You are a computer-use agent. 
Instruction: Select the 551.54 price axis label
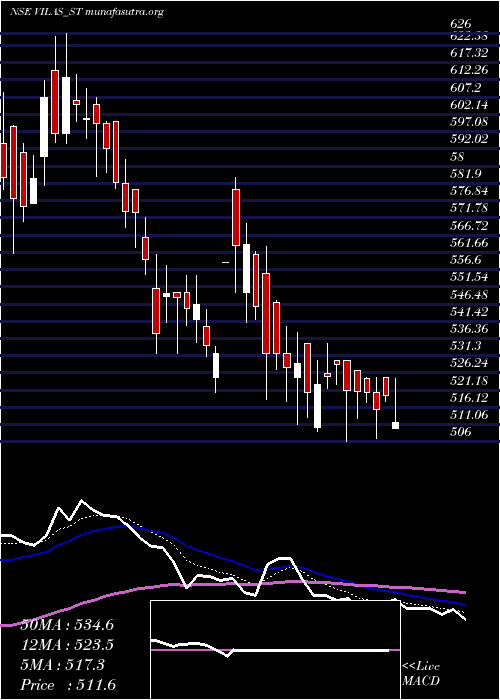coord(469,277)
